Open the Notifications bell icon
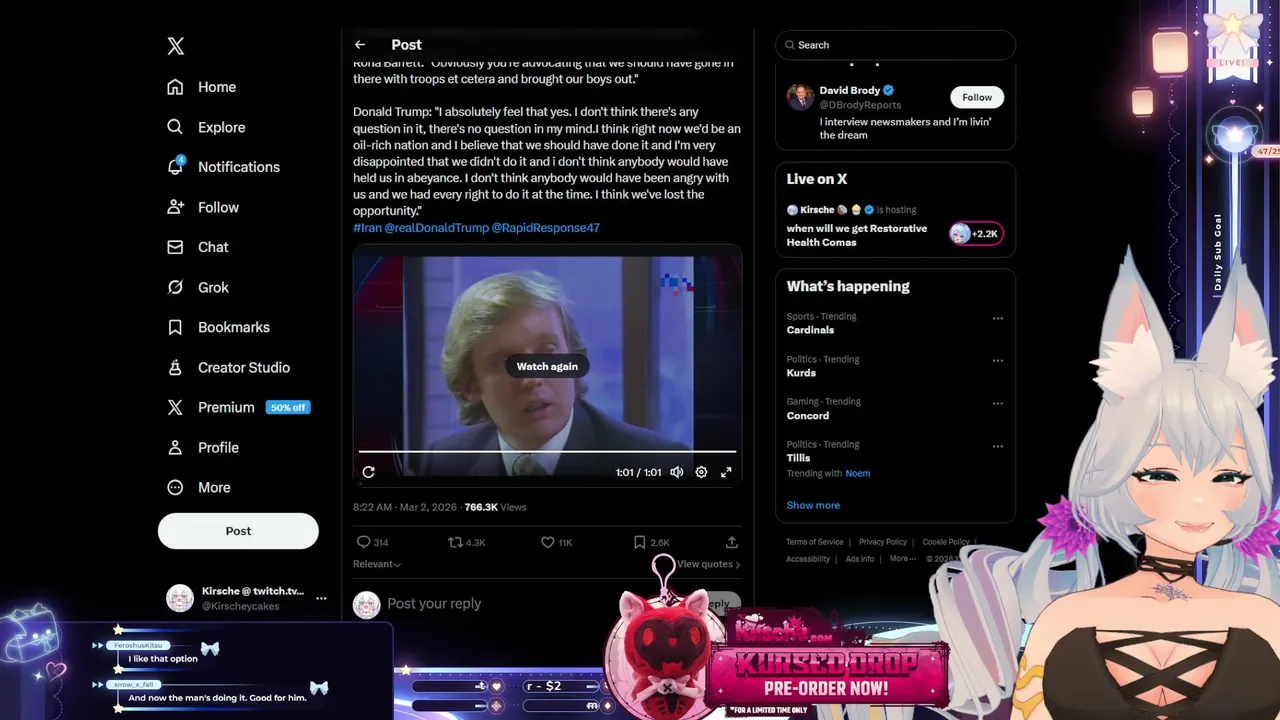1280x720 pixels. coord(175,167)
